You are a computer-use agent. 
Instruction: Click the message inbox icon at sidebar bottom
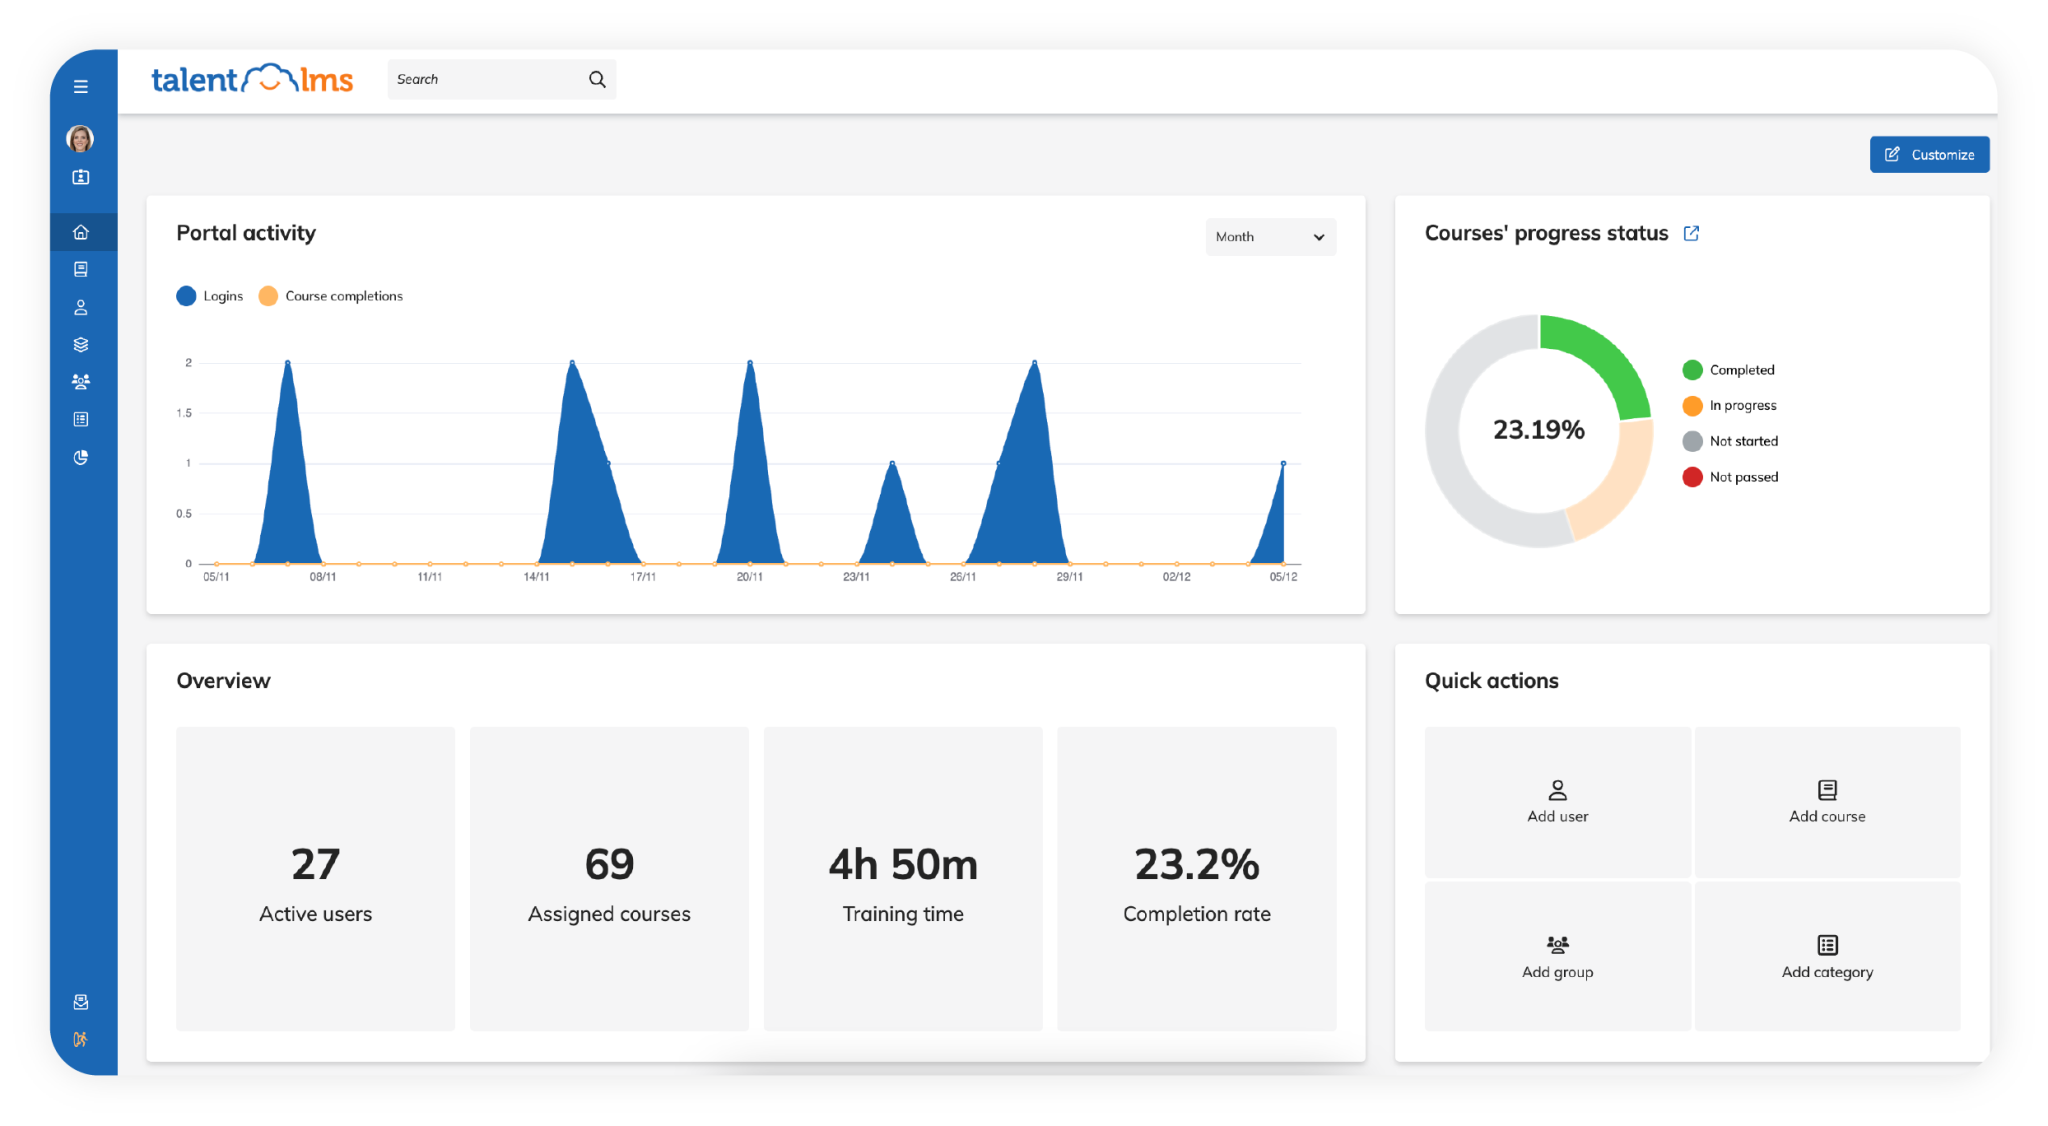tap(81, 1002)
